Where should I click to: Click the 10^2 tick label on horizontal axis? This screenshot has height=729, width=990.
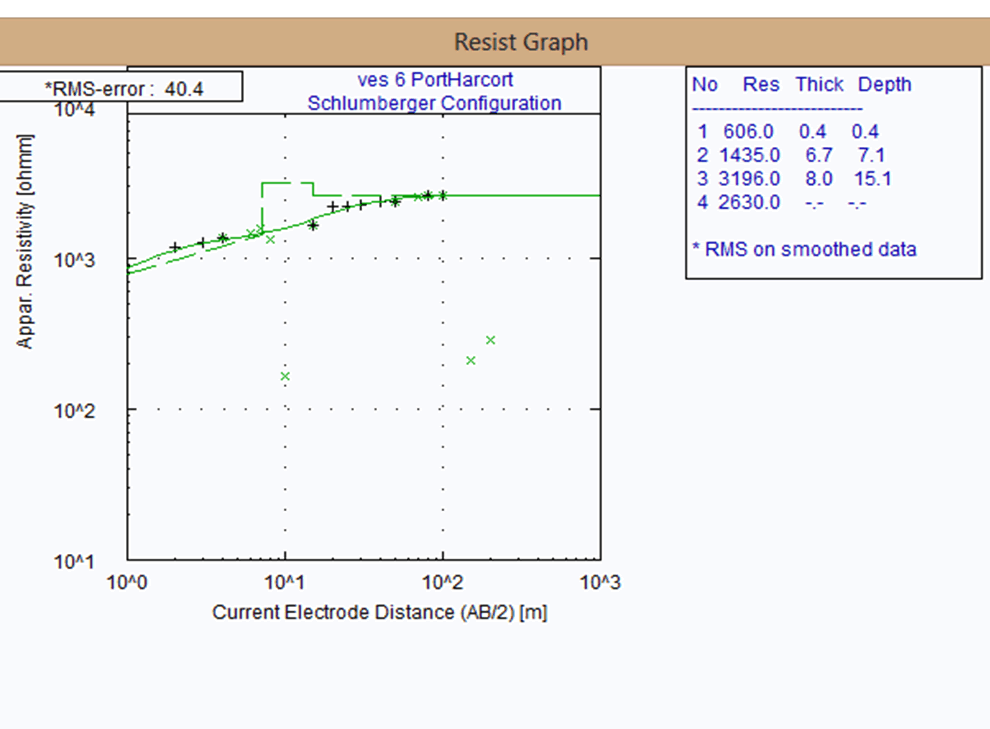coord(442,583)
